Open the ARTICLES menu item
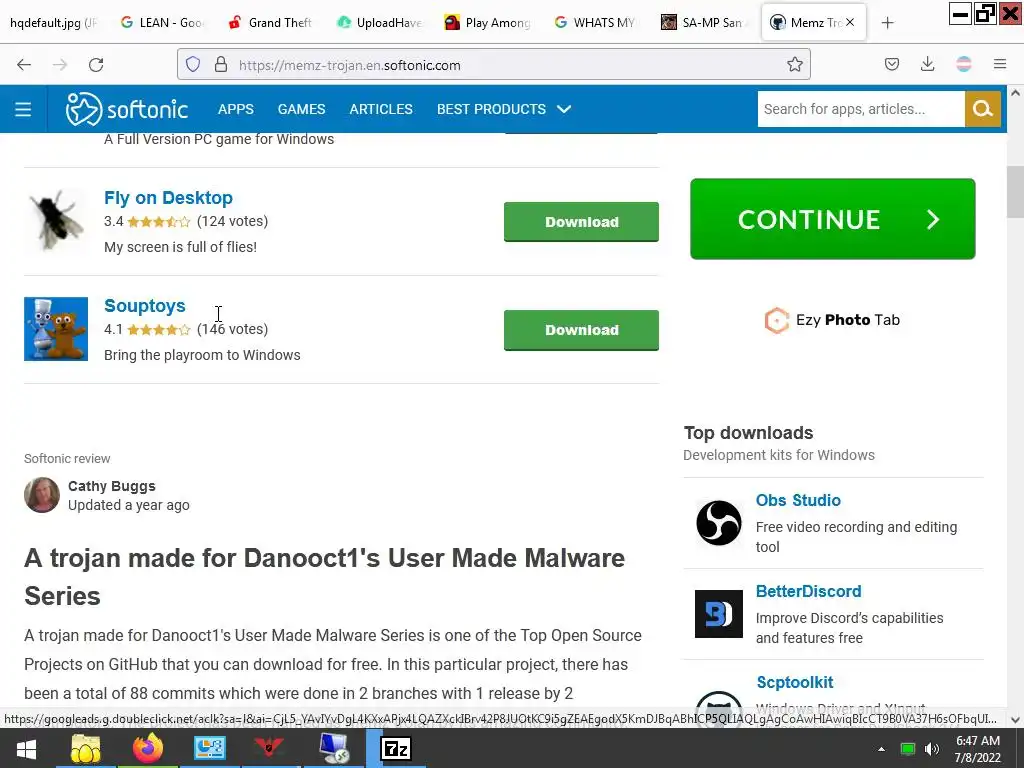This screenshot has width=1024, height=768. (381, 109)
